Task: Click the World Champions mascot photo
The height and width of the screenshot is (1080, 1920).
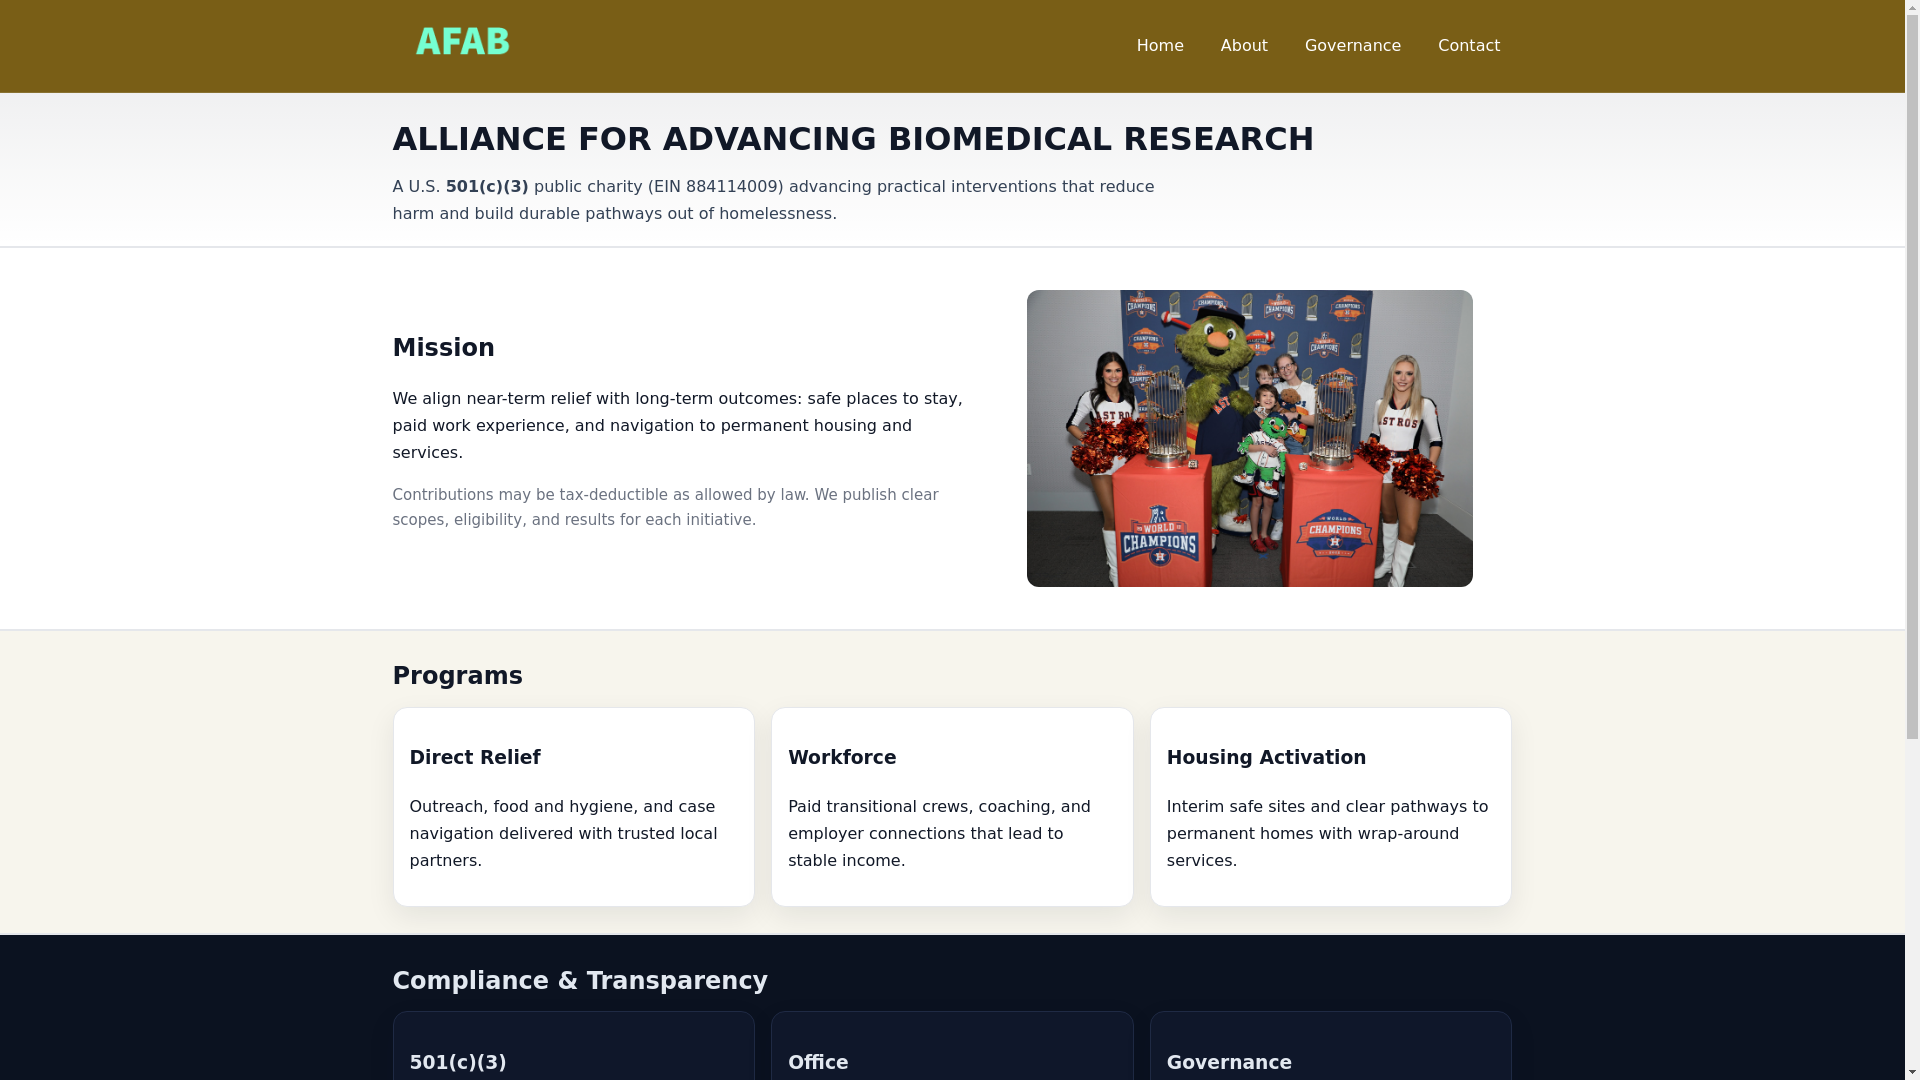Action: 1248,438
